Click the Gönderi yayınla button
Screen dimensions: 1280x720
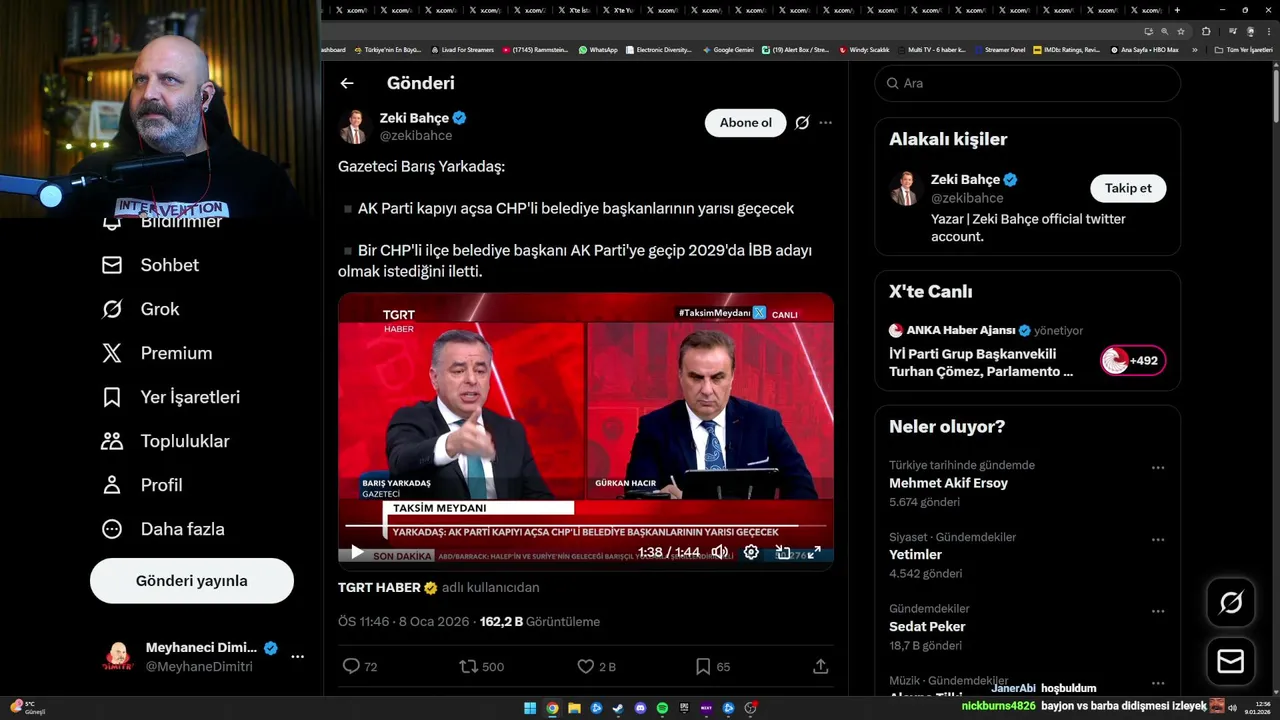(x=192, y=581)
